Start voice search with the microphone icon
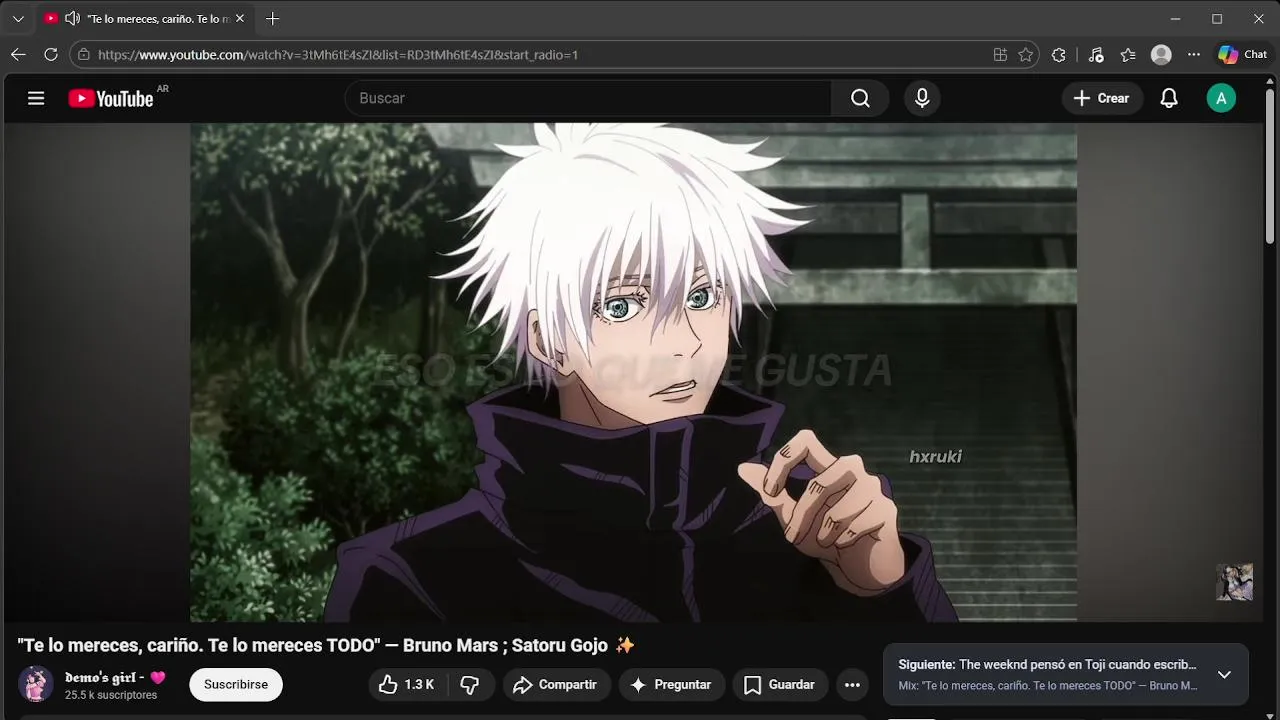1280x720 pixels. coord(922,98)
